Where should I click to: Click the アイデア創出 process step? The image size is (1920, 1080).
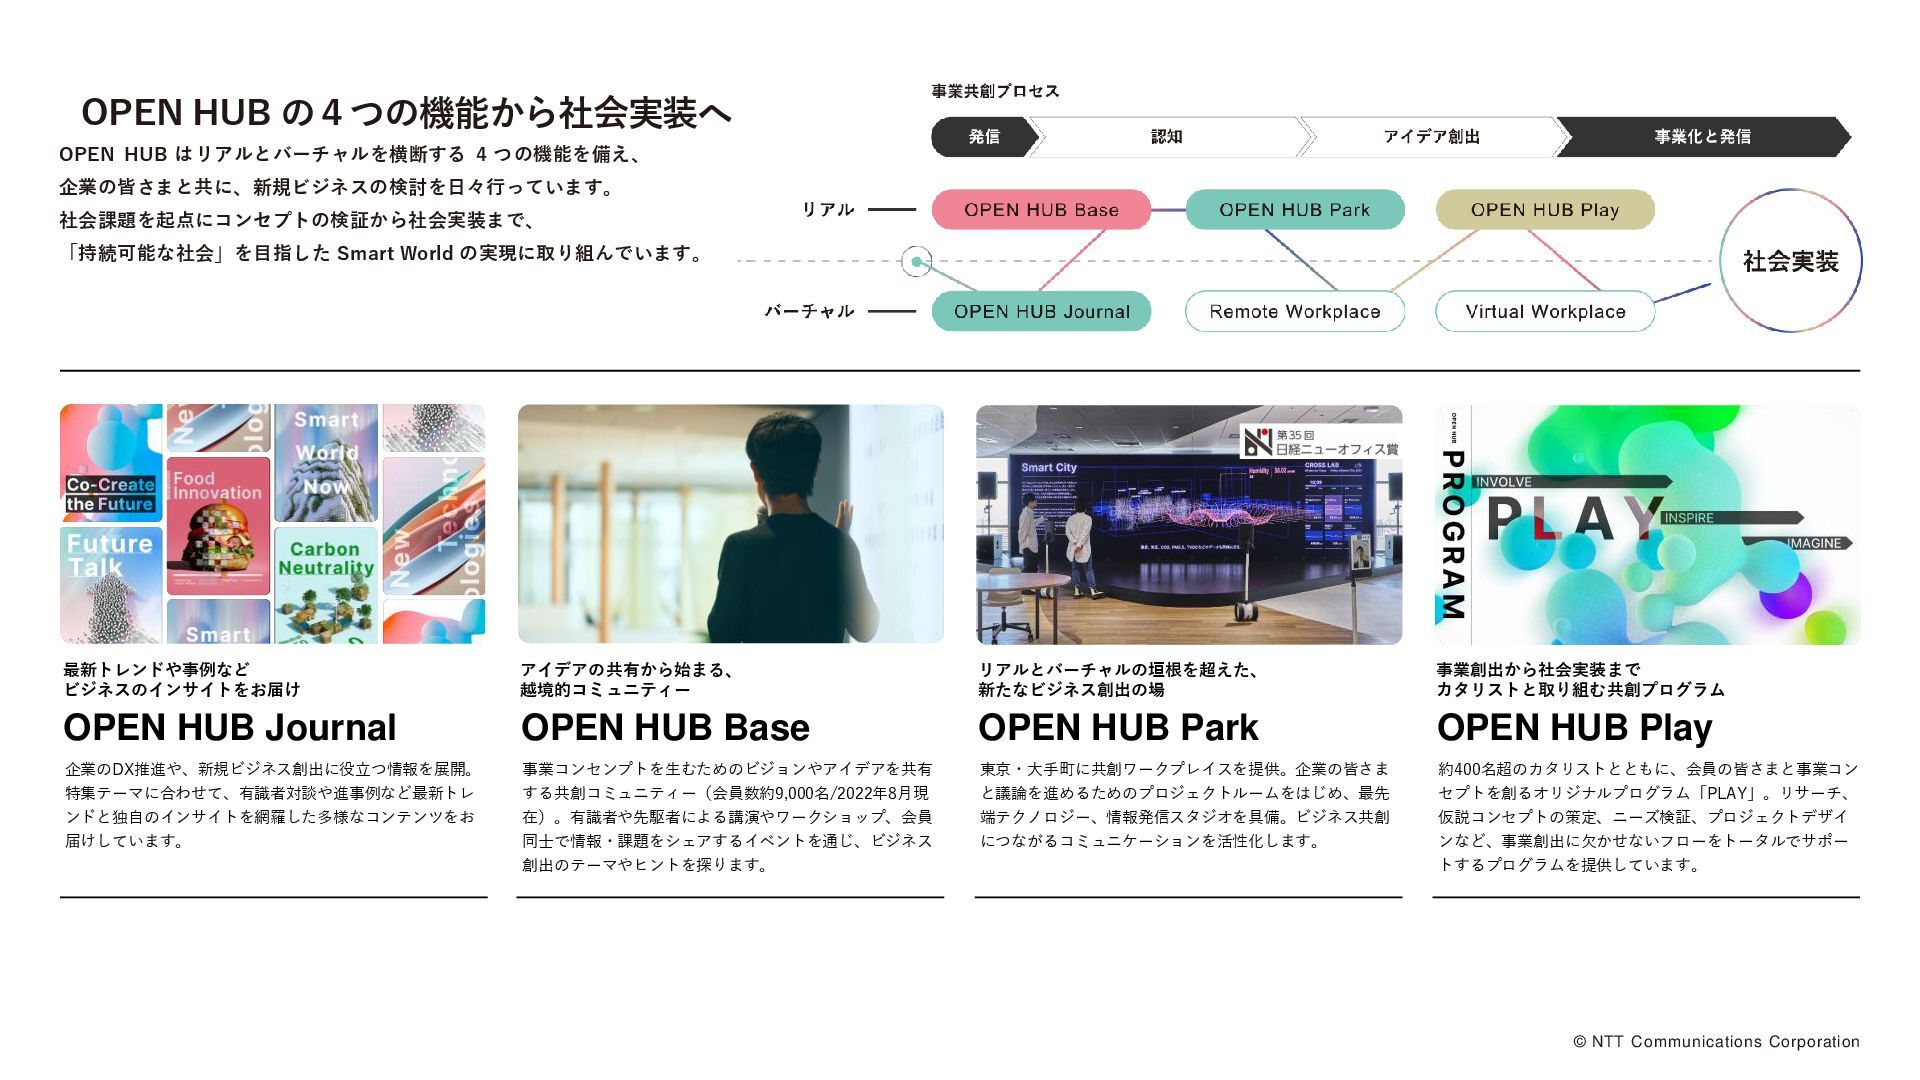point(1430,137)
